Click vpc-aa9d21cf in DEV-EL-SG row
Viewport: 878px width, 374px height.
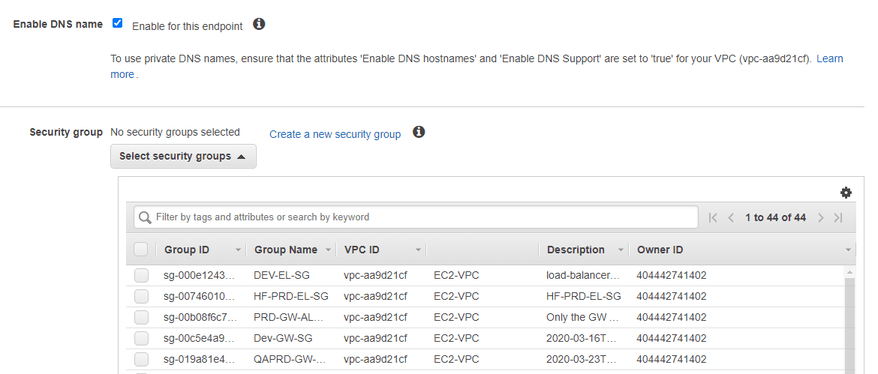375,275
